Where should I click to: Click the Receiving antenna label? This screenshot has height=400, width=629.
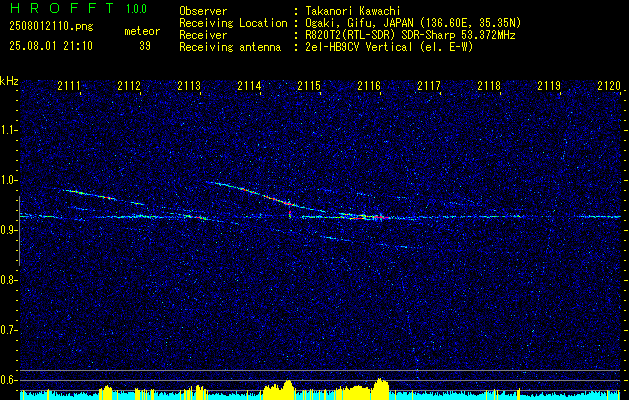[x=230, y=47]
